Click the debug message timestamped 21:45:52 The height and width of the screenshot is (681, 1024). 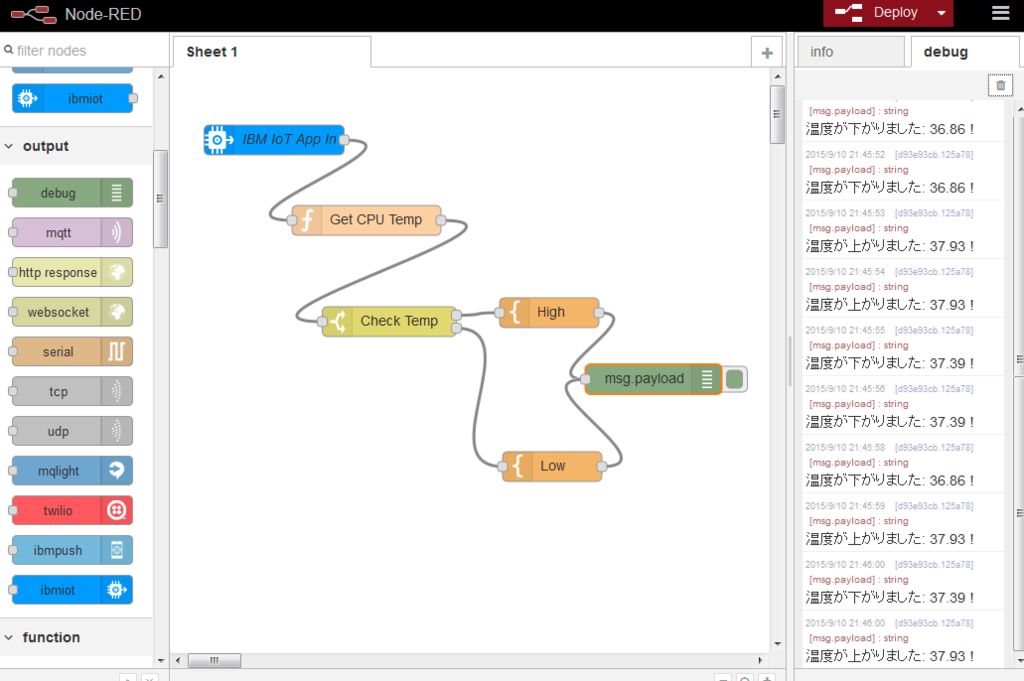pyautogui.click(x=903, y=171)
